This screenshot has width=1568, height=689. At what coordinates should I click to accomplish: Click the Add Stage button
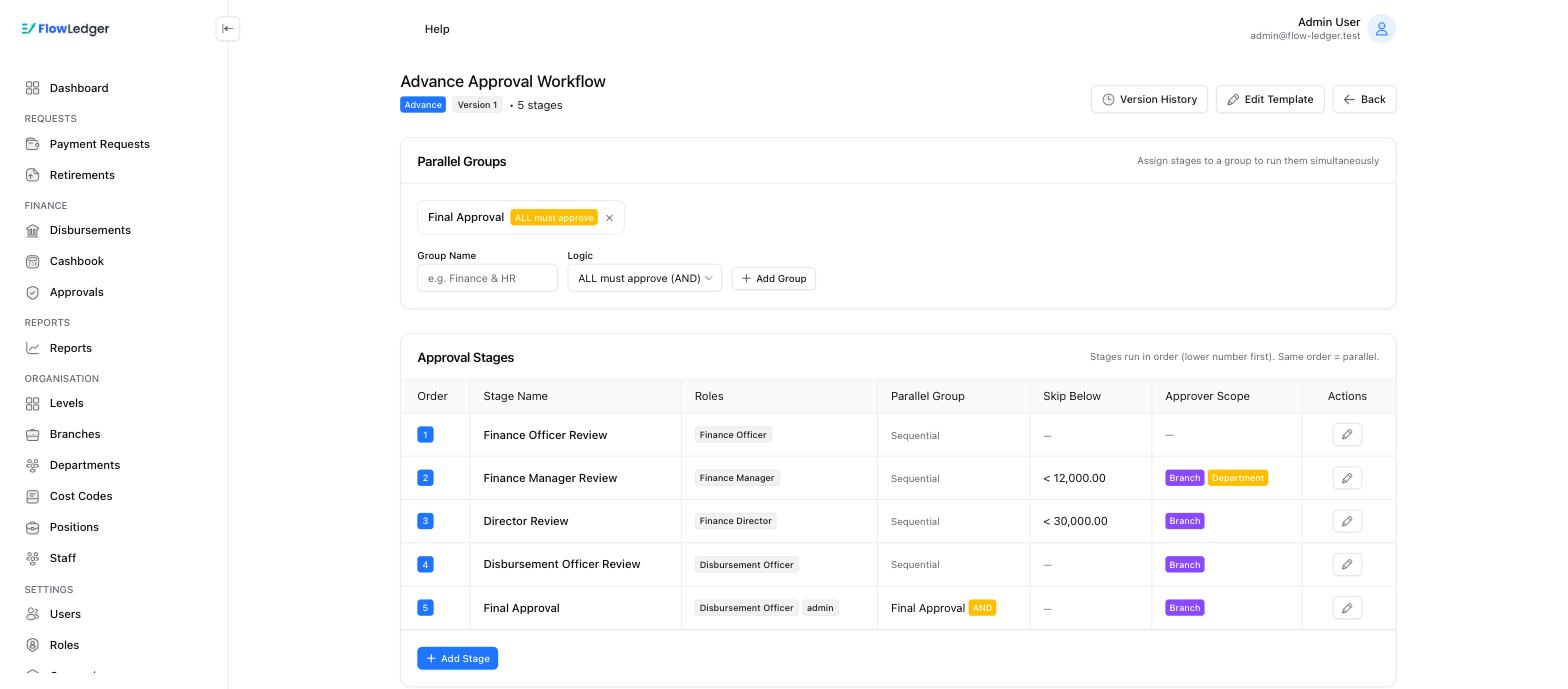[457, 658]
